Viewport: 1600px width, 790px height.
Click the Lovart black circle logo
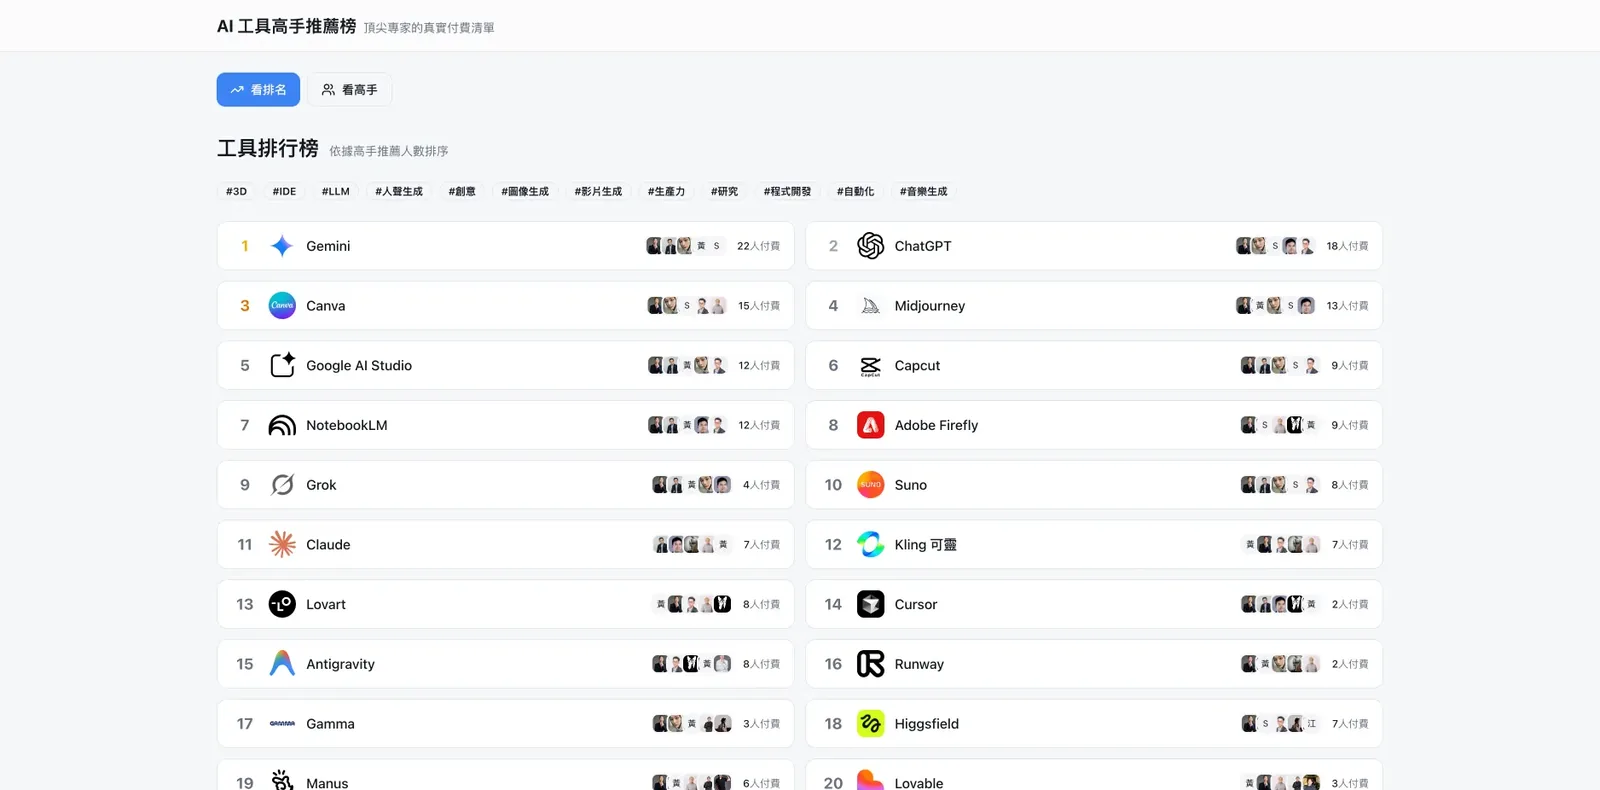(282, 604)
